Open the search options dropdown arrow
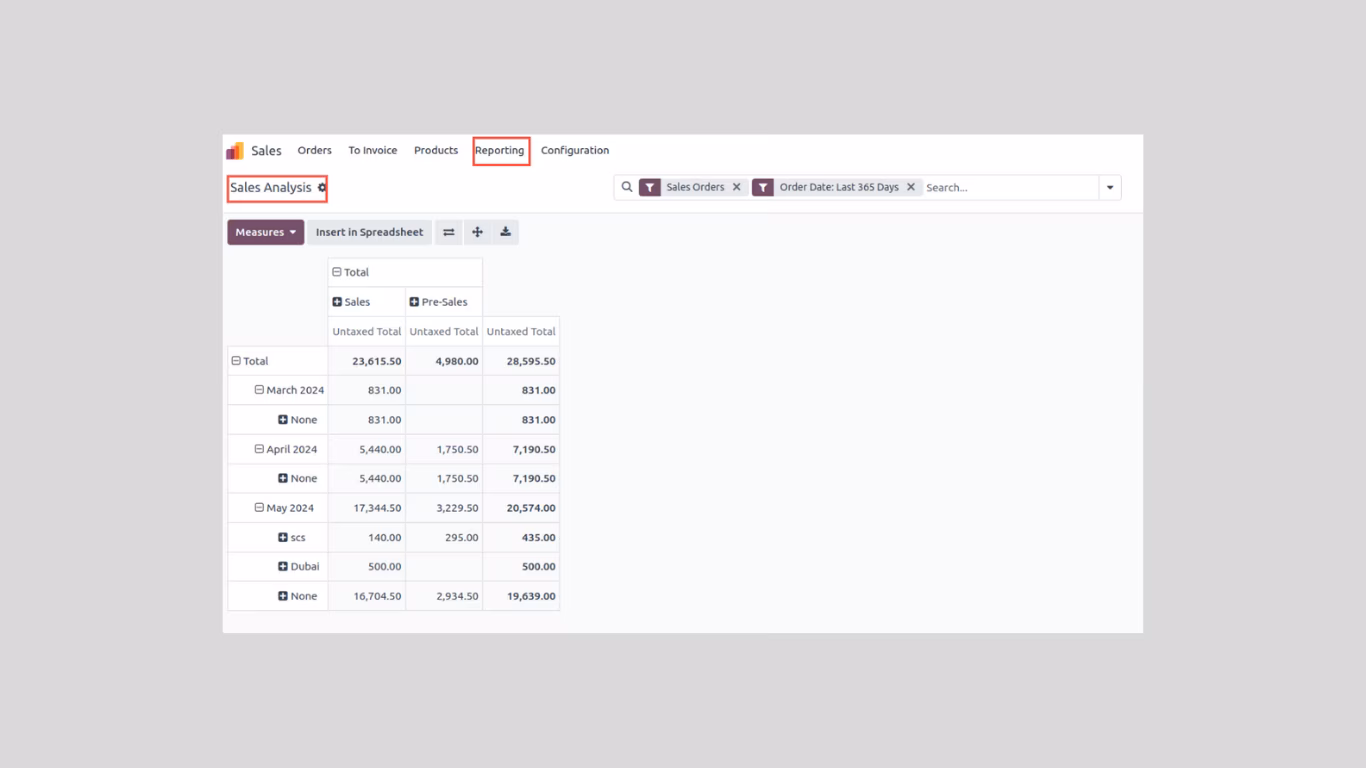 (x=1110, y=188)
